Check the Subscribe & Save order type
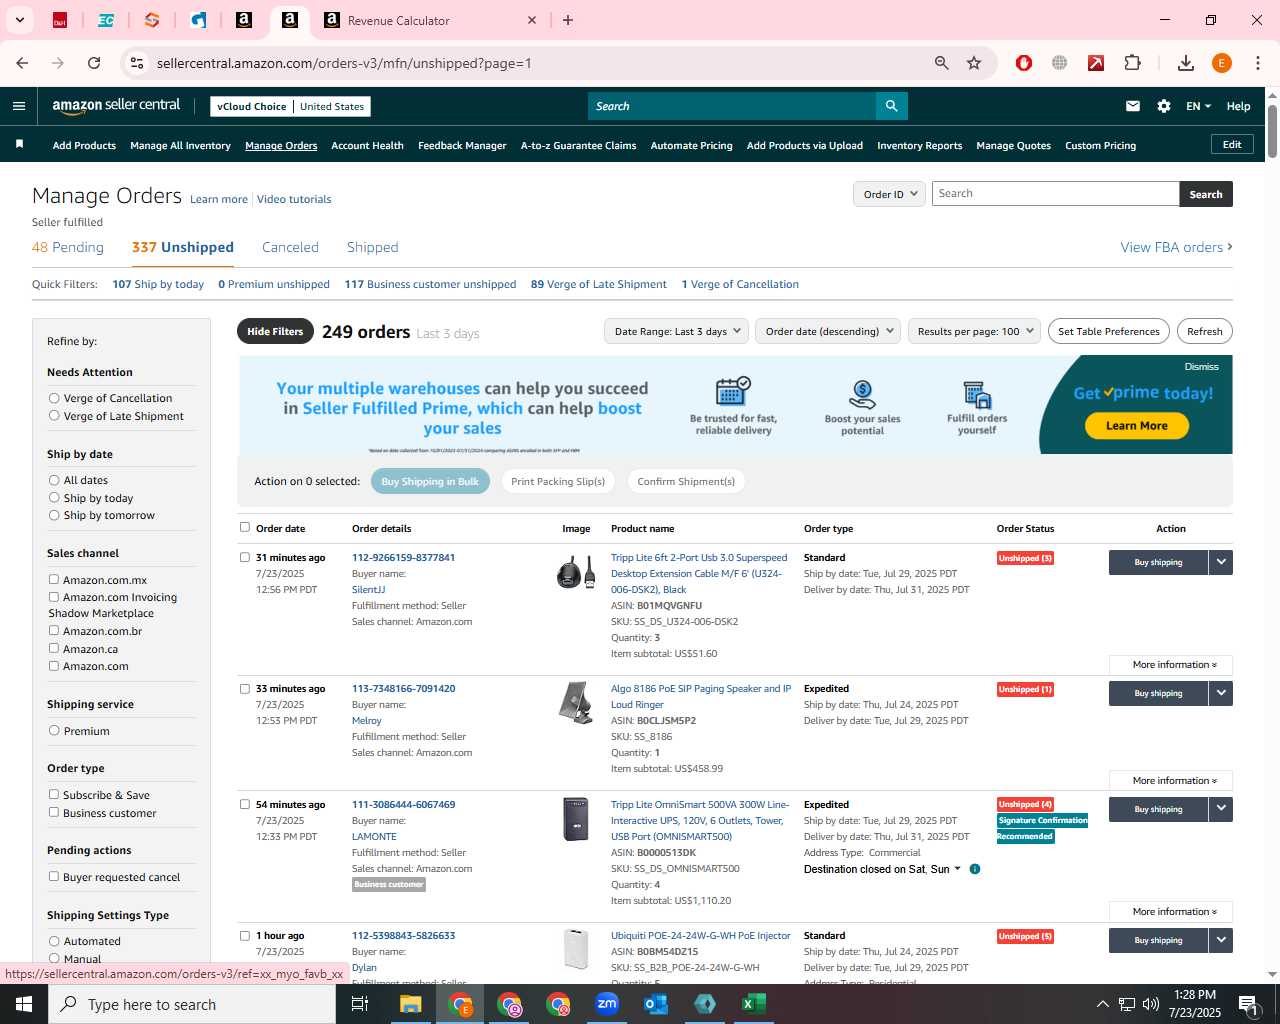 tap(54, 794)
